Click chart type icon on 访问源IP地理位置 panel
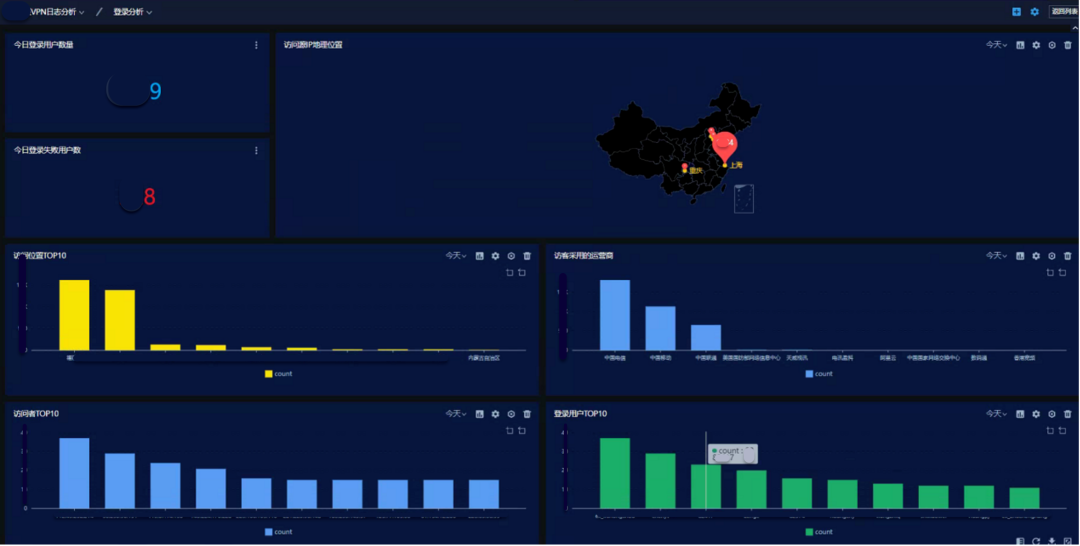Image resolution: width=1080 pixels, height=546 pixels. click(1020, 45)
